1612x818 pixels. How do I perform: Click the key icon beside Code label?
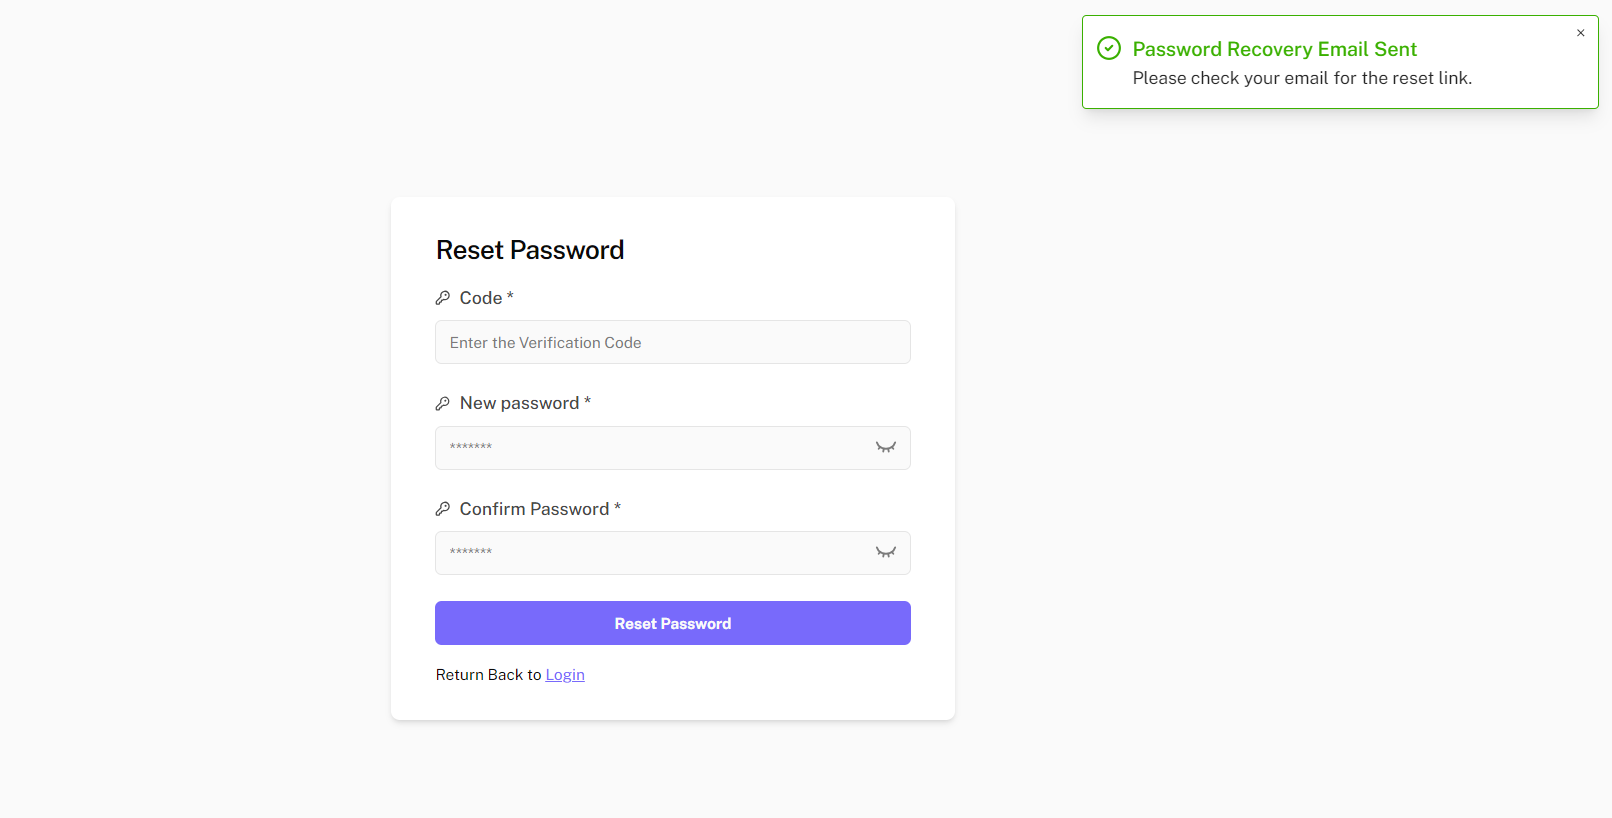(443, 298)
